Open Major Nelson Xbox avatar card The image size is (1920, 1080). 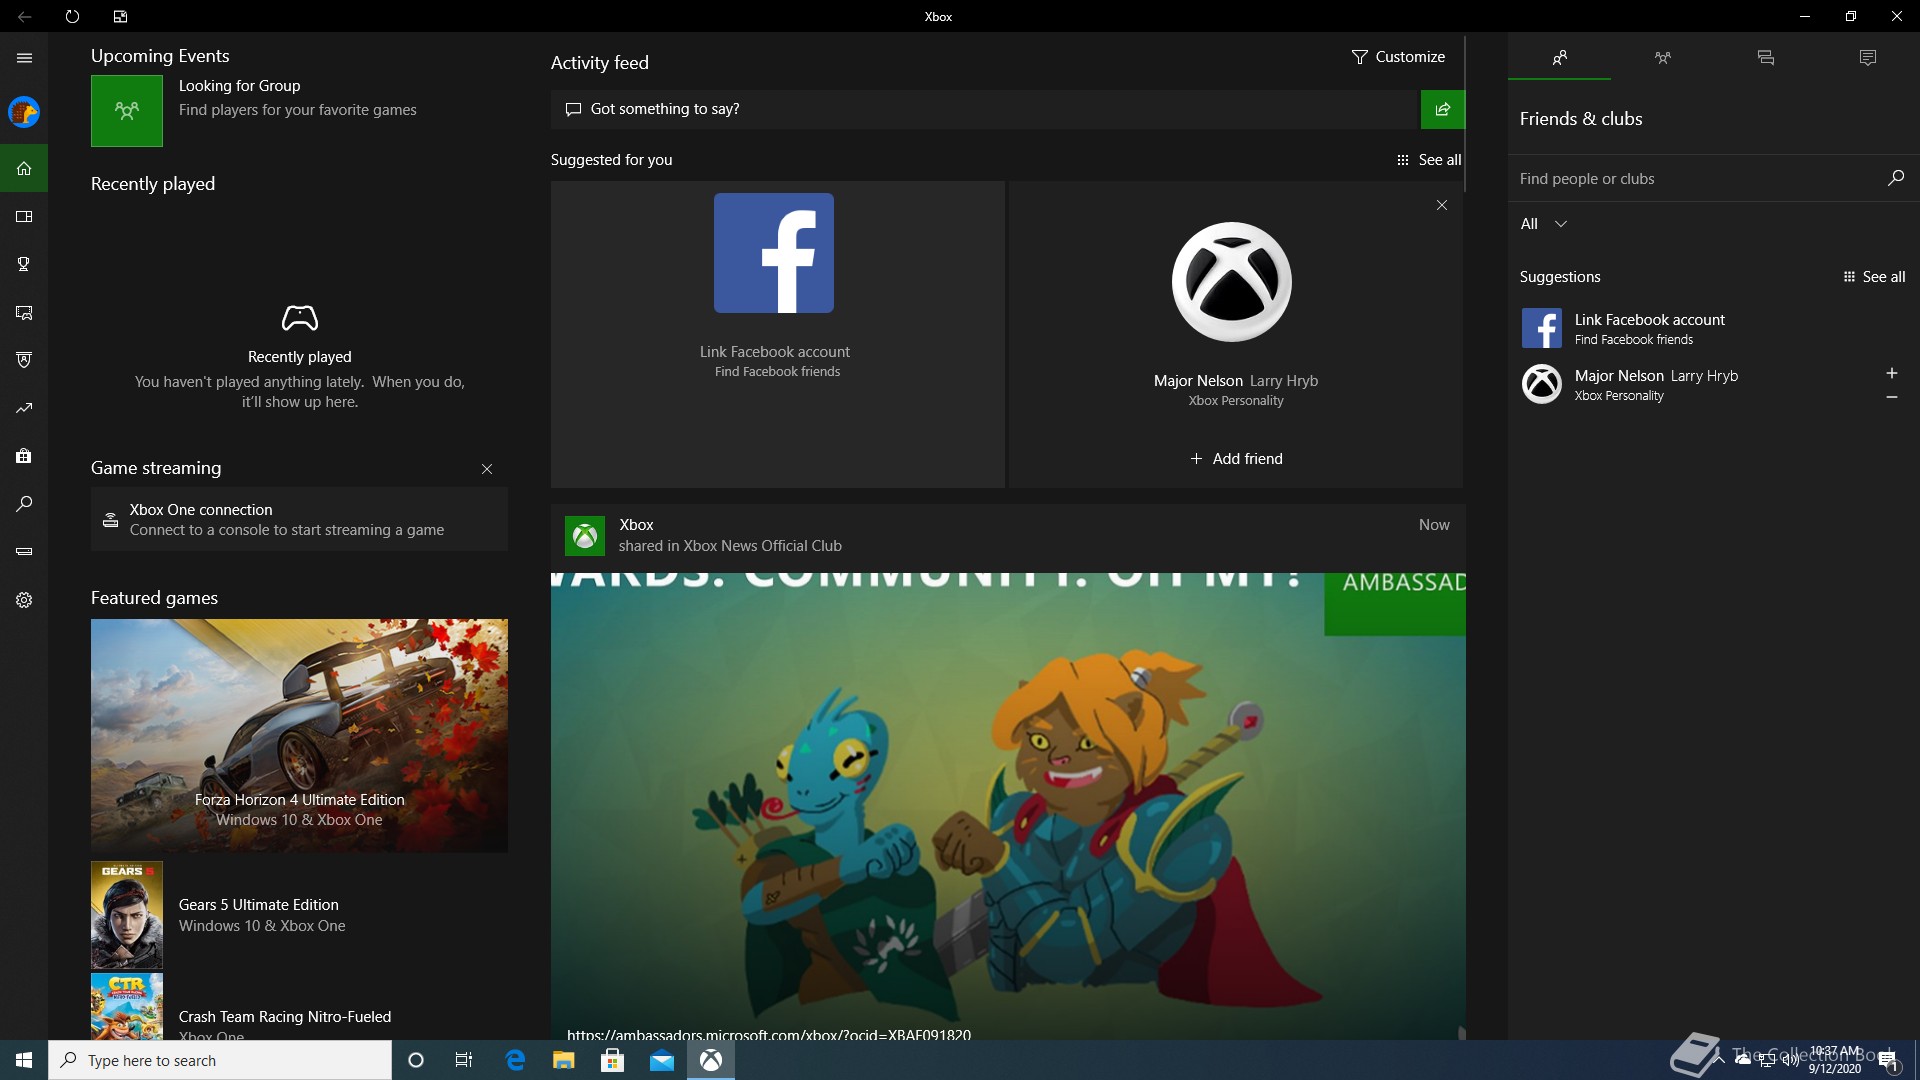(x=1232, y=282)
